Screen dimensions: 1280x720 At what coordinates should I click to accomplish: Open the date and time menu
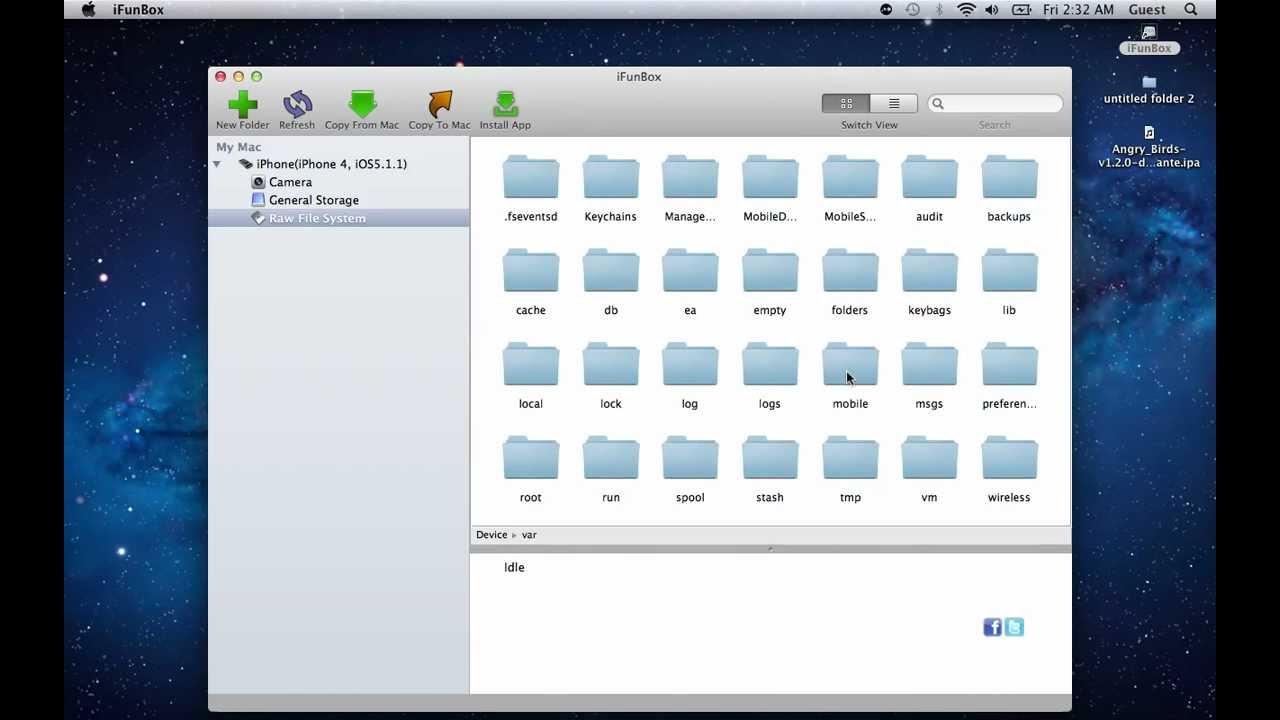pos(1078,9)
